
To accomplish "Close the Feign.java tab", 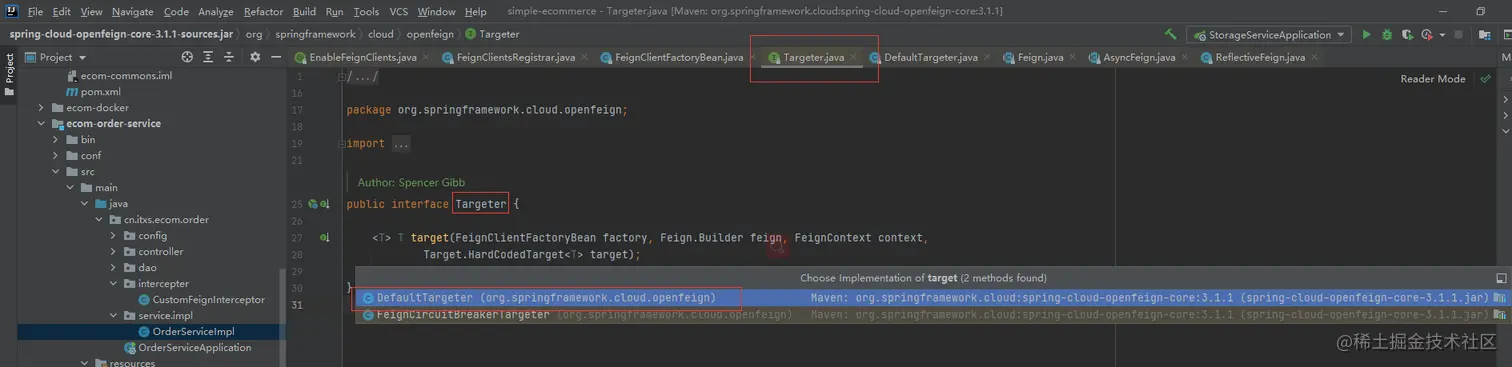I will click(1072, 57).
